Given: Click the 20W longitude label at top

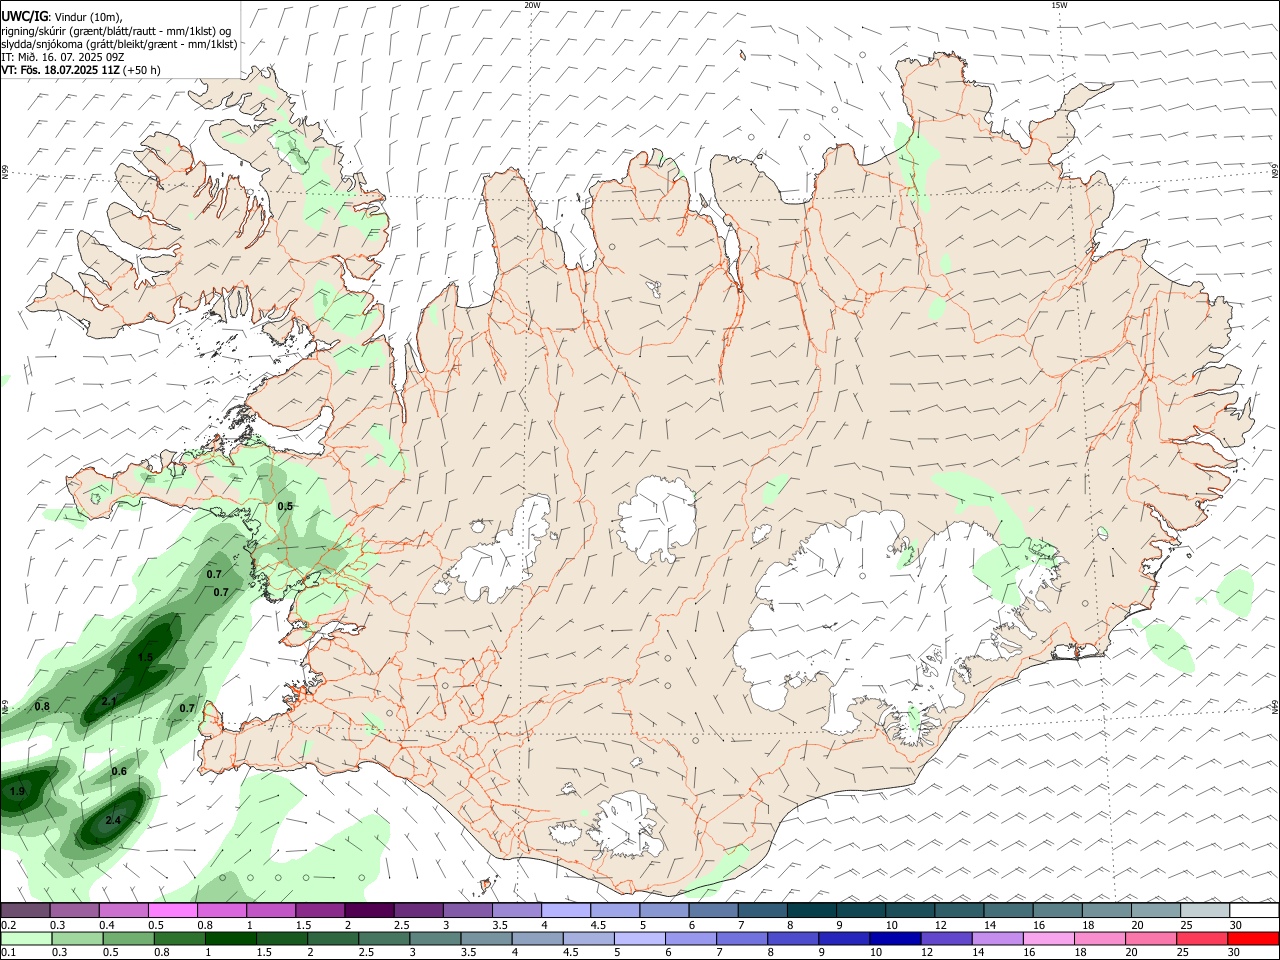Looking at the screenshot, I should 532,5.
